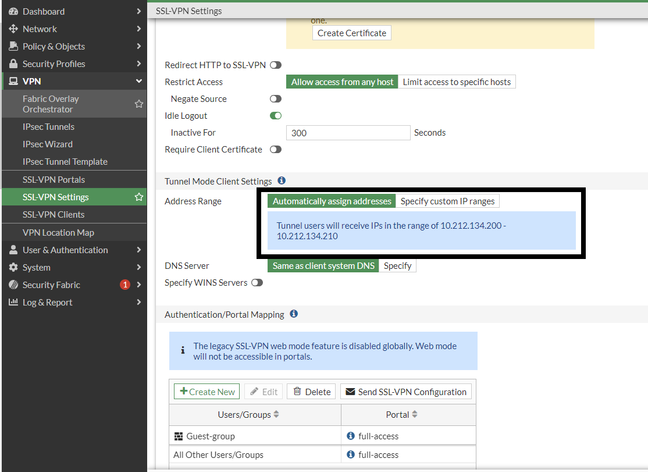This screenshot has height=472, width=648.
Task: Open IPsec Tunnels page
Action: (x=48, y=127)
